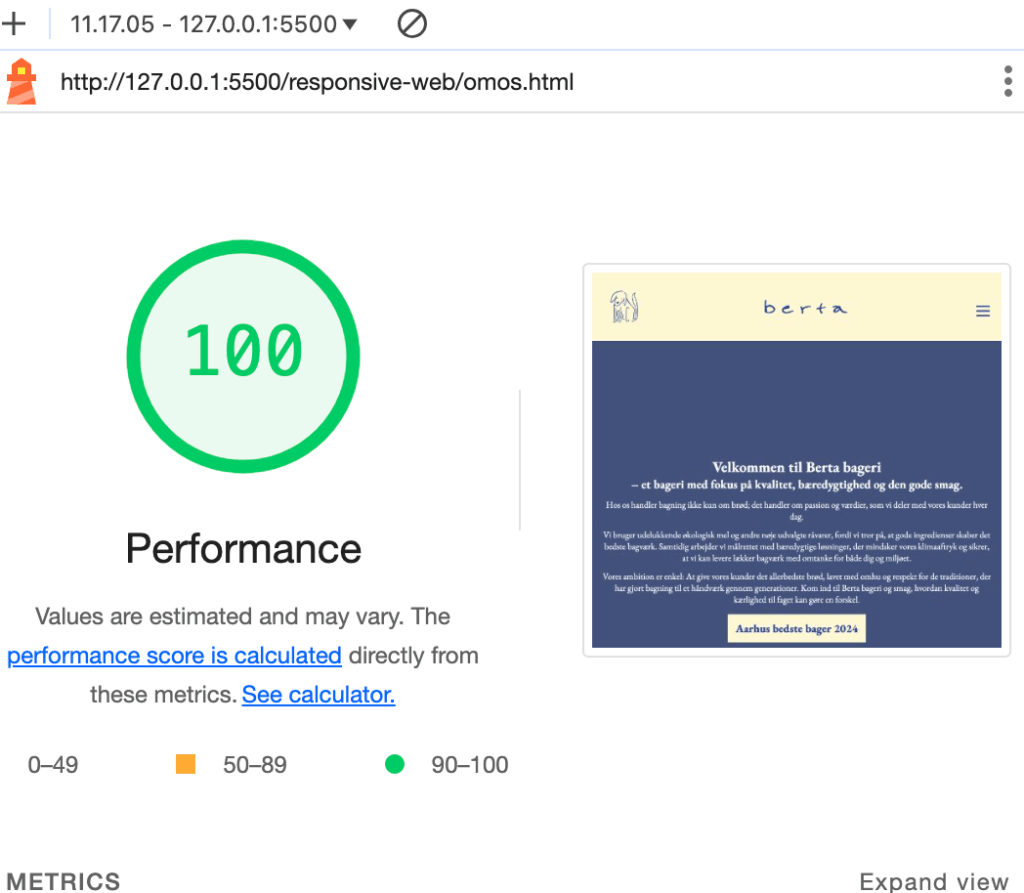Click the berta wordmark in preview

pos(804,308)
